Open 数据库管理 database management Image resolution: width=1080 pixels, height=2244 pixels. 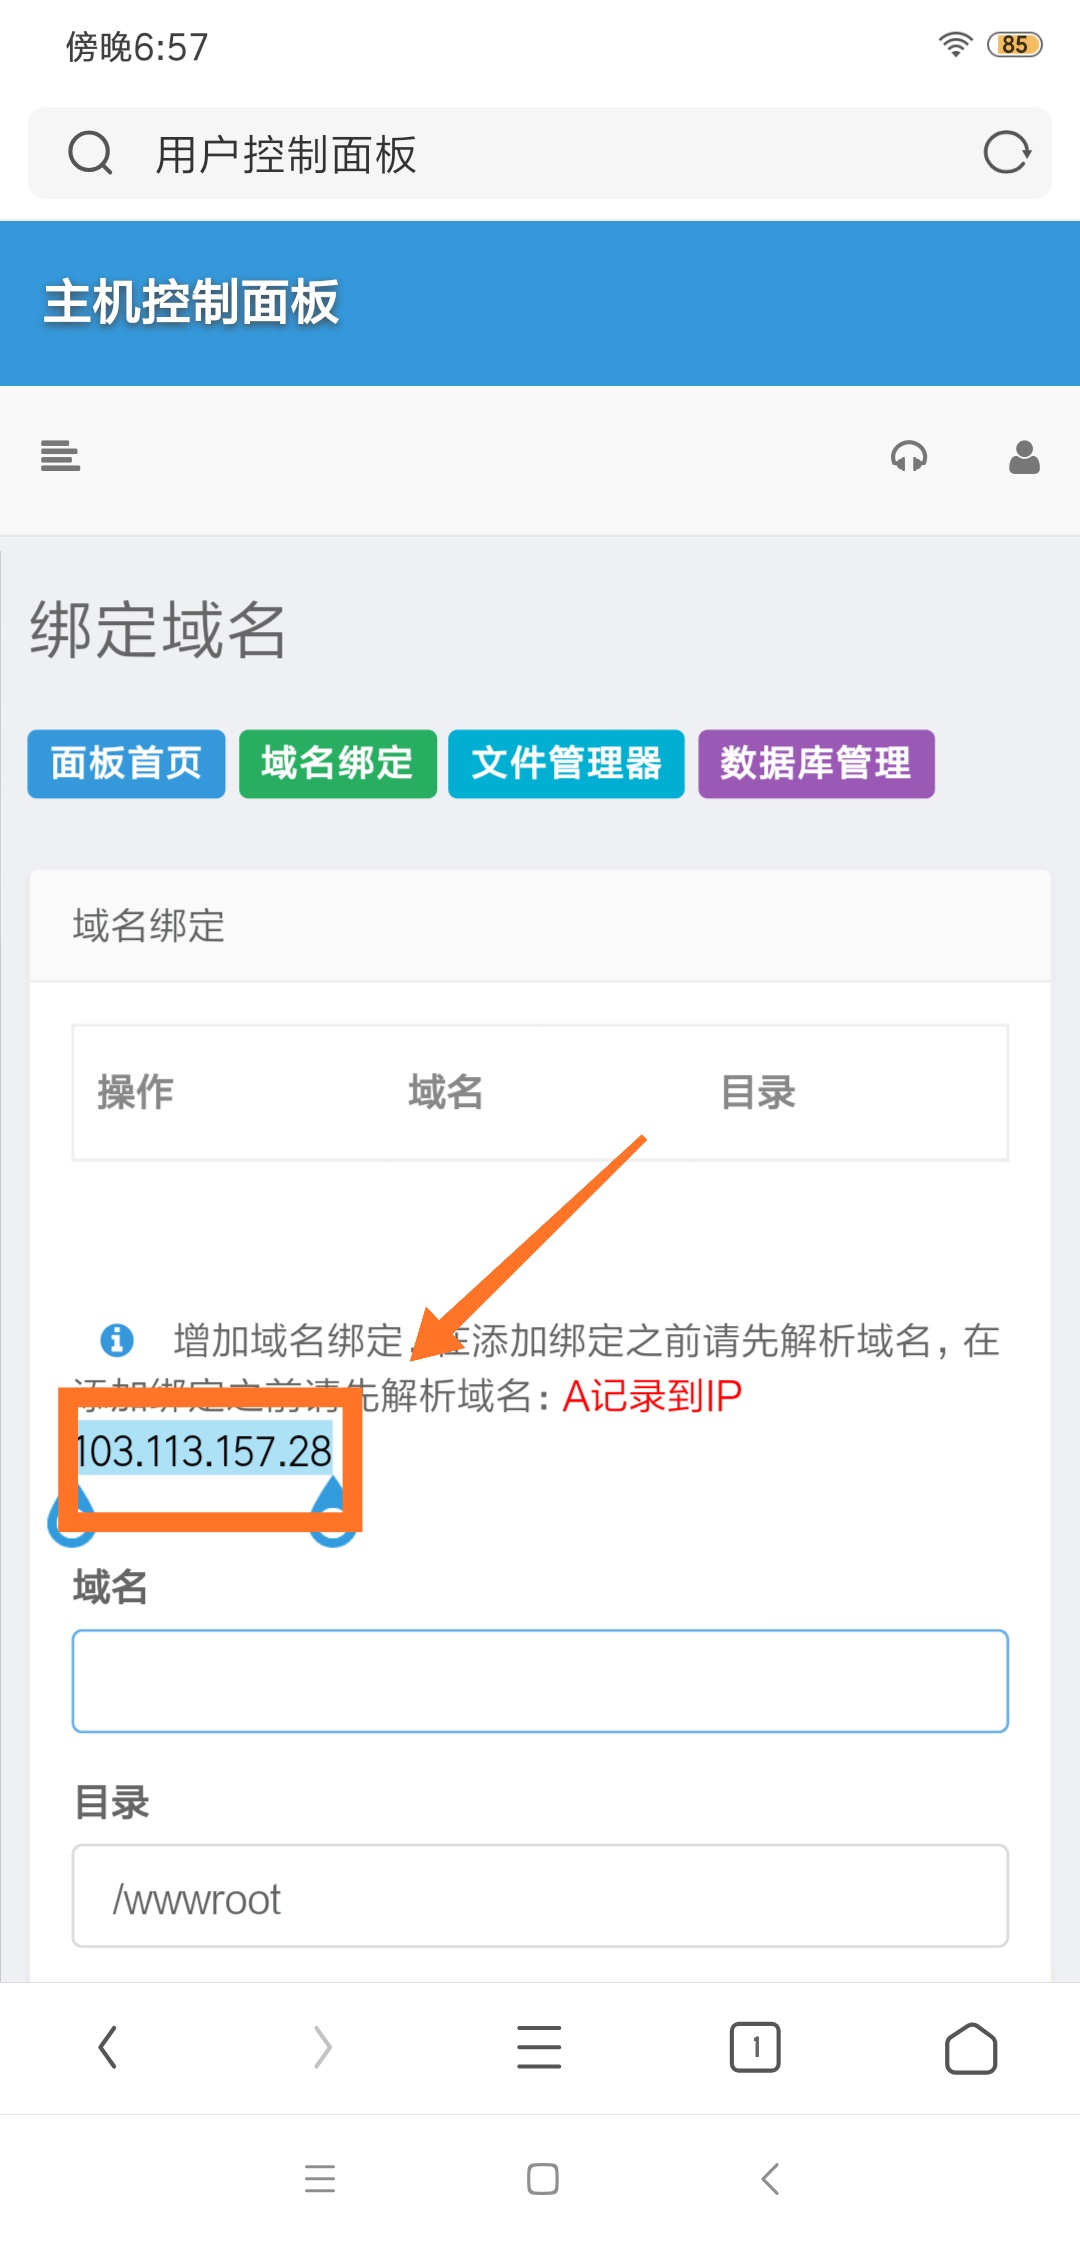point(816,764)
